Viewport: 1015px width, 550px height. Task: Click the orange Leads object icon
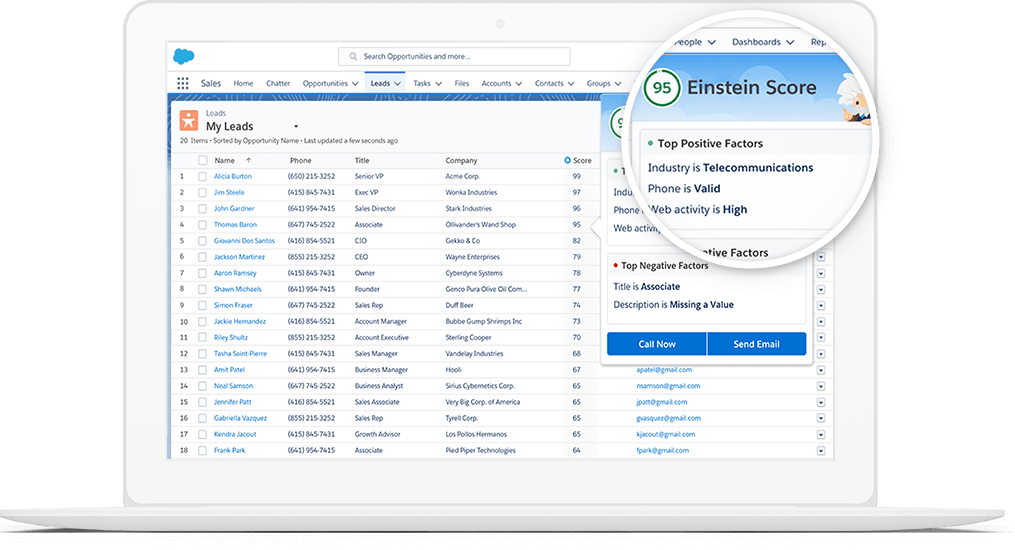(x=189, y=120)
